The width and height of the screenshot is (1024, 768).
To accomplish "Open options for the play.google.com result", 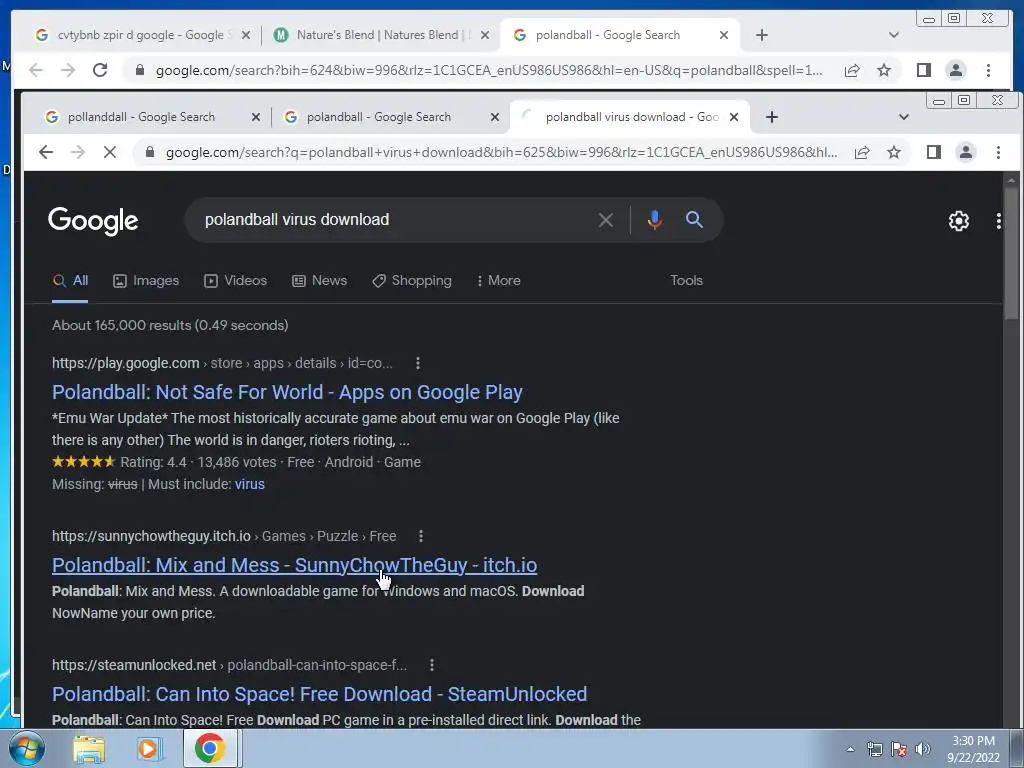I will pos(418,363).
